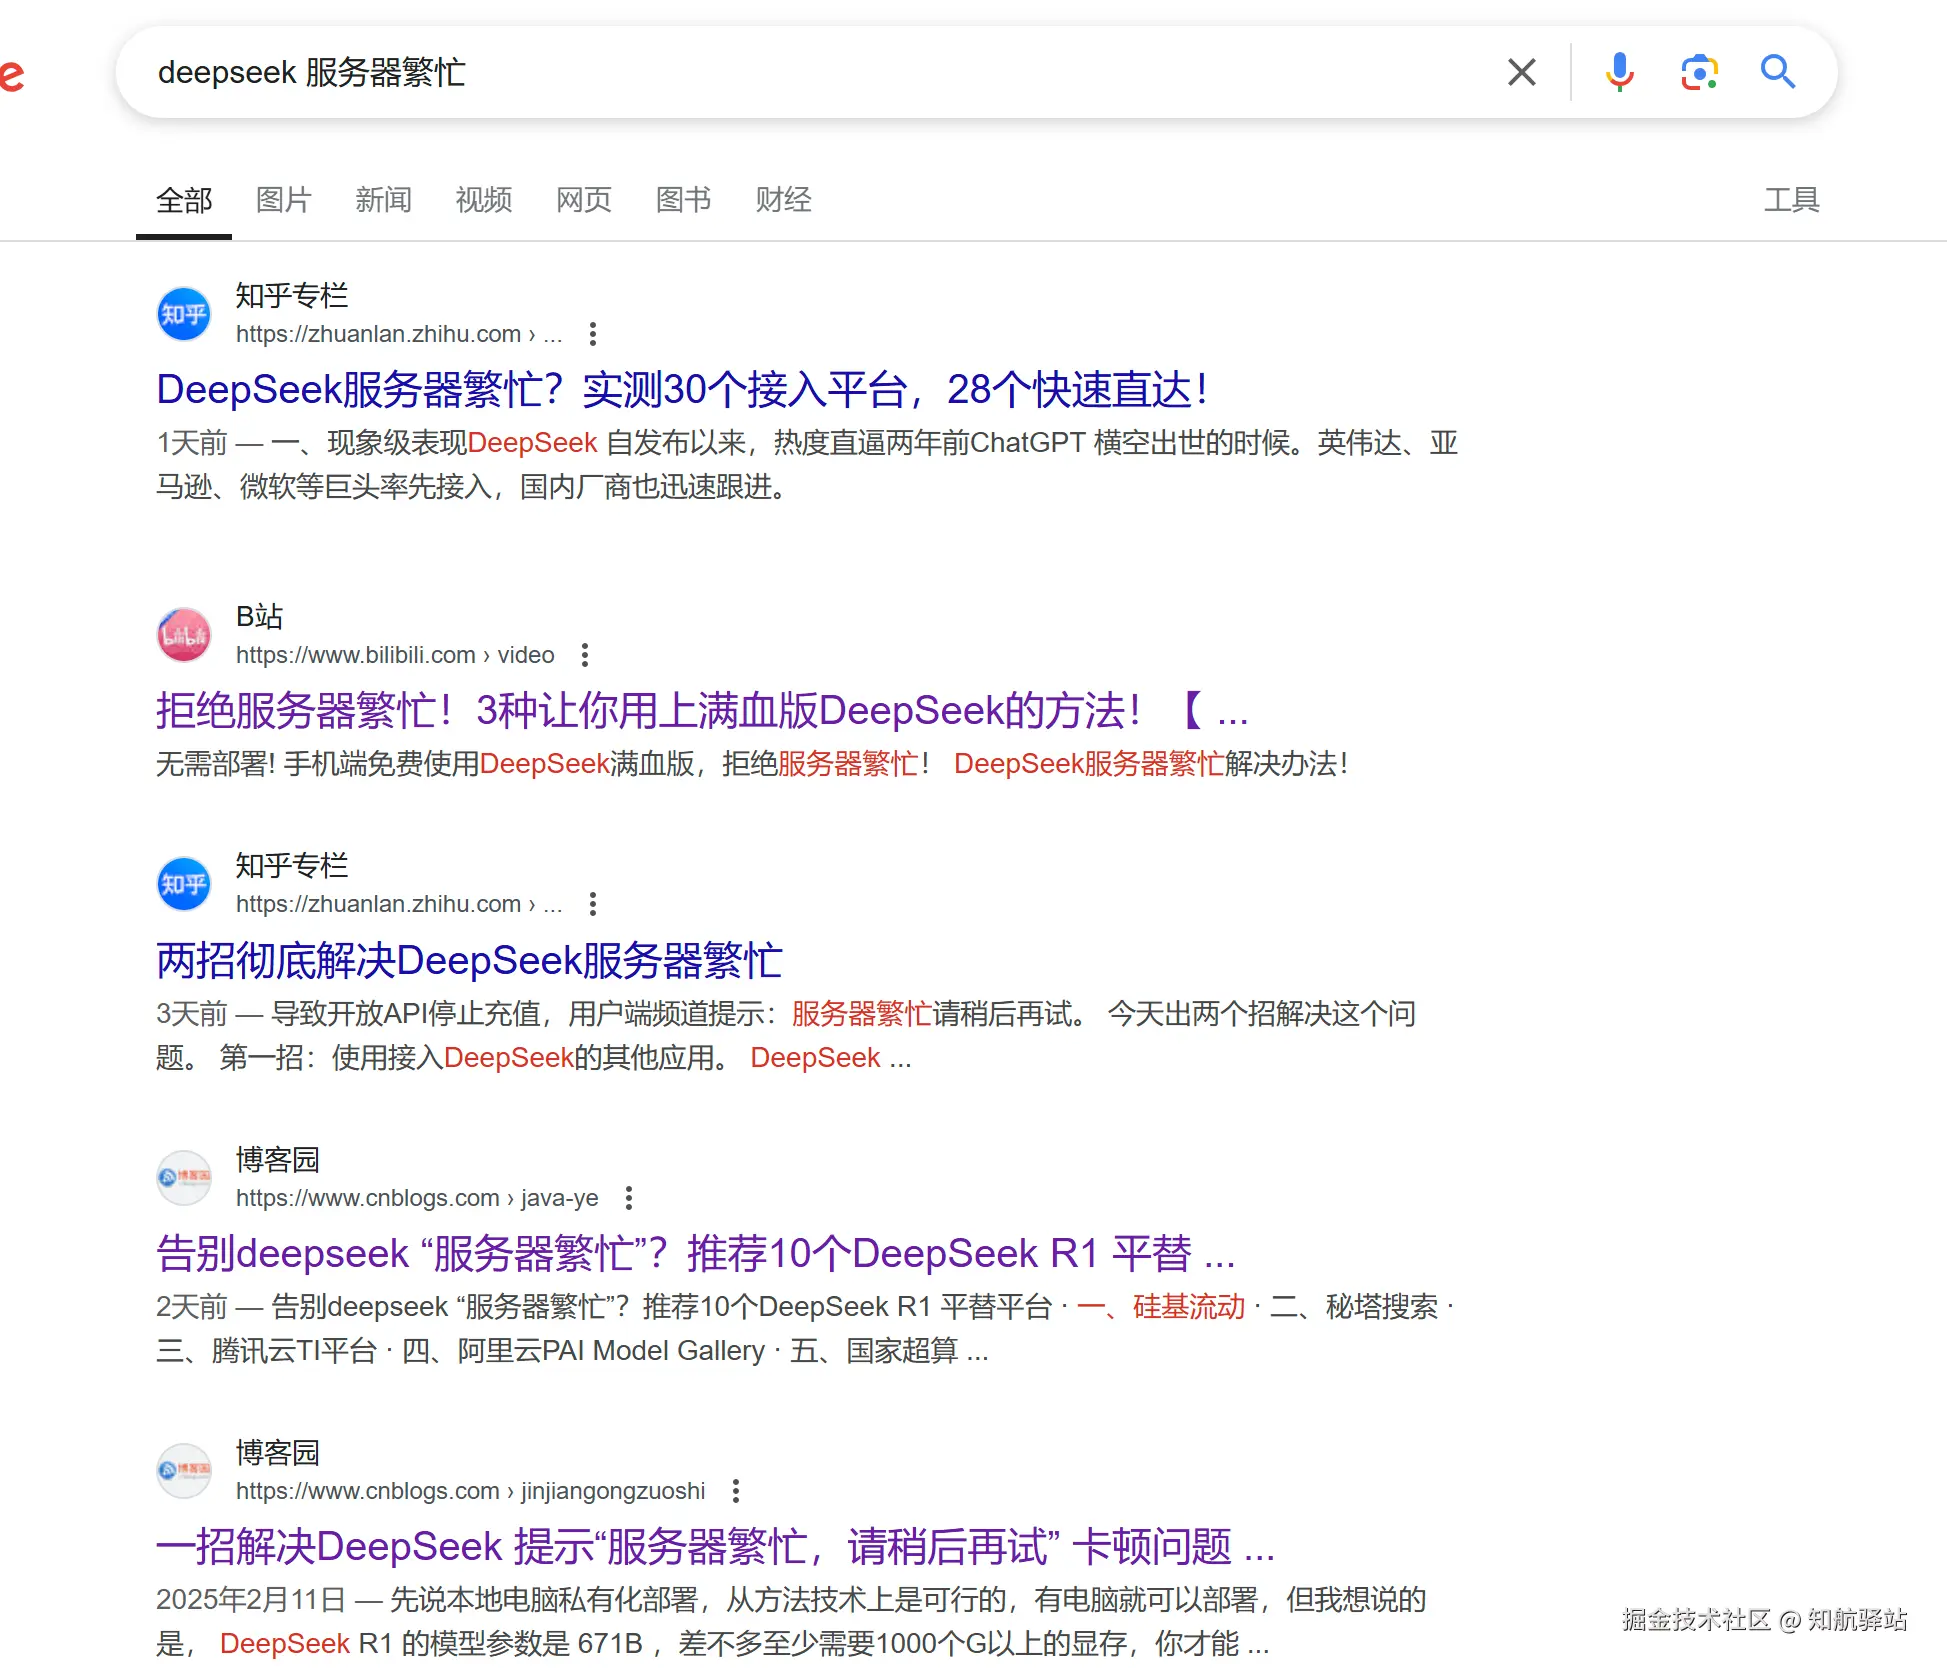1947x1673 pixels.
Task: Click cnblogs favicon for java-ye result
Action: [184, 1178]
